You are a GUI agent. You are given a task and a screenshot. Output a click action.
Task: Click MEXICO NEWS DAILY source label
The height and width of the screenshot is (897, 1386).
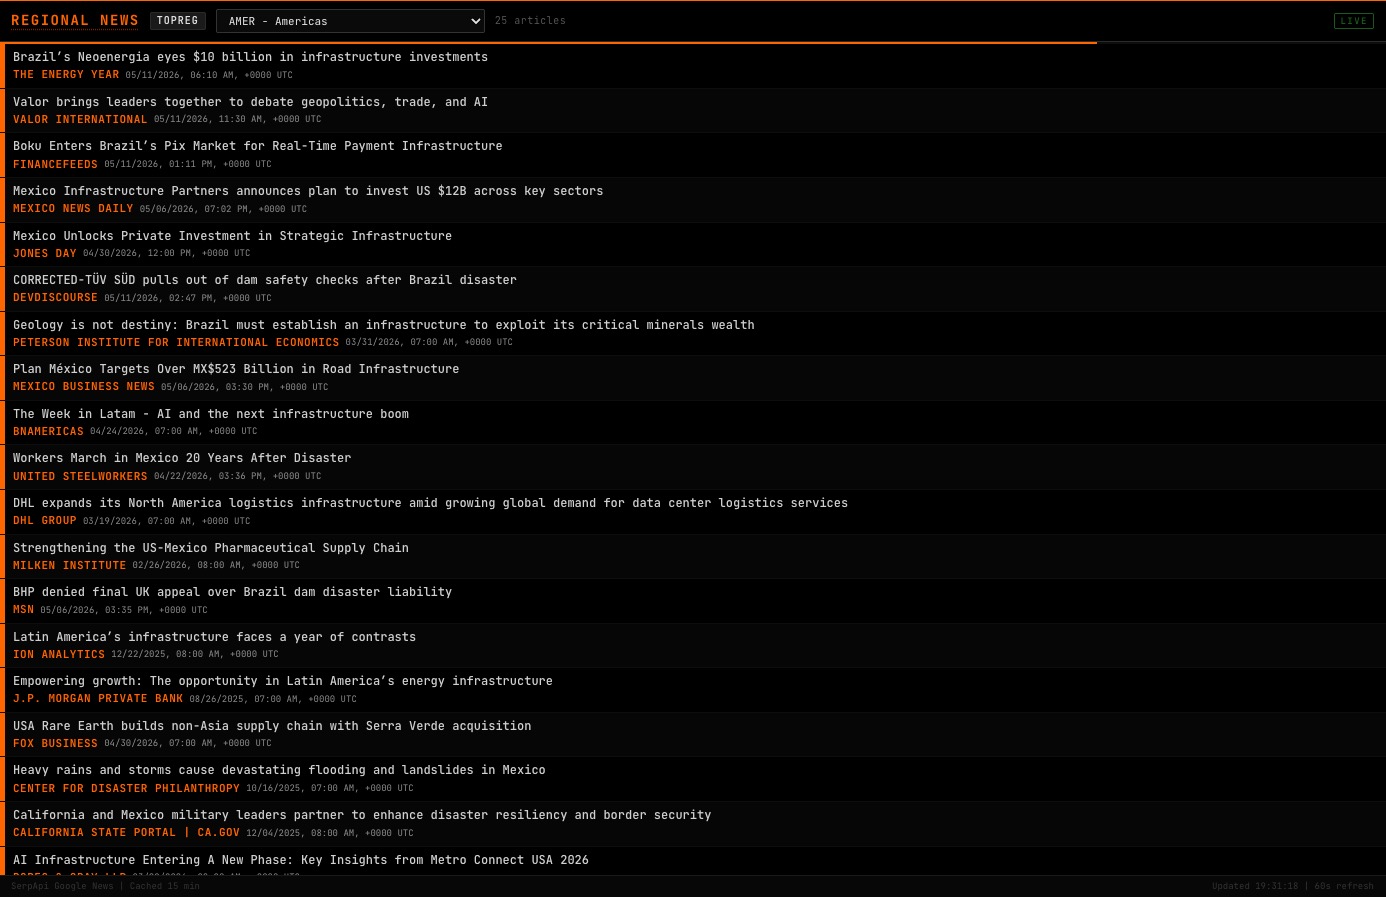click(73, 209)
